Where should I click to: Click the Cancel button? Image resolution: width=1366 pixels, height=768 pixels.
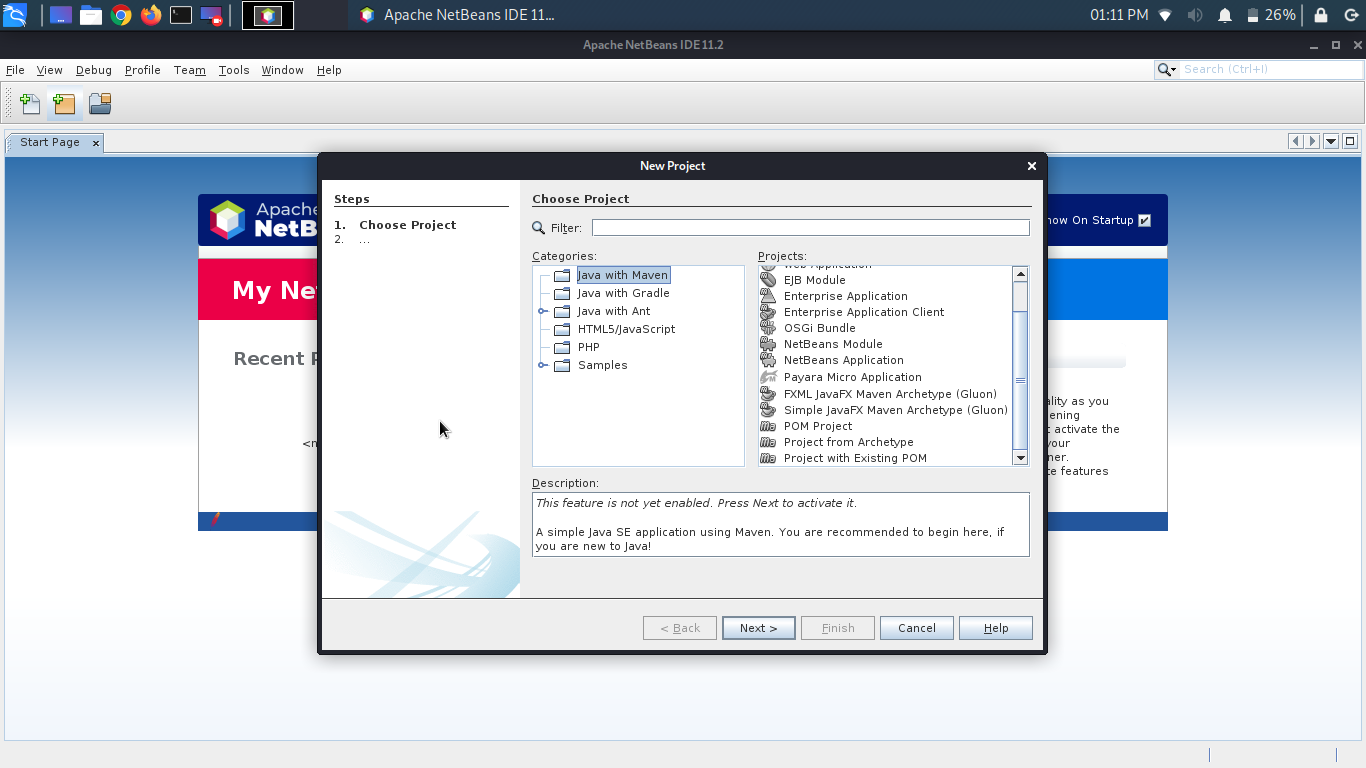pyautogui.click(x=916, y=628)
